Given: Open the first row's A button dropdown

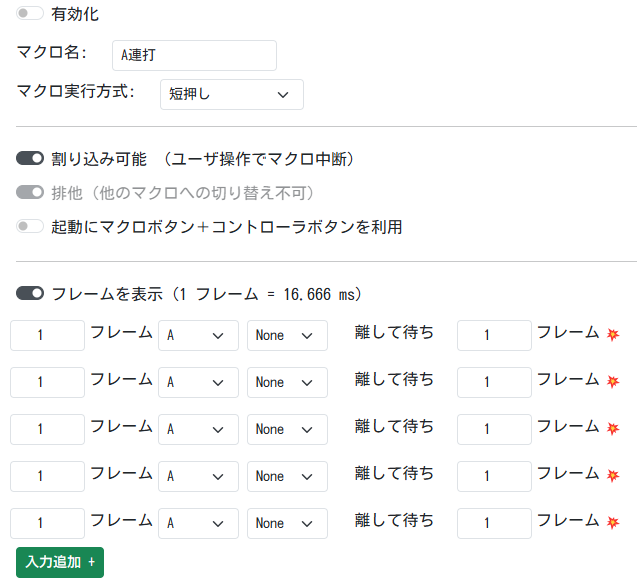Looking at the screenshot, I should pyautogui.click(x=198, y=335).
